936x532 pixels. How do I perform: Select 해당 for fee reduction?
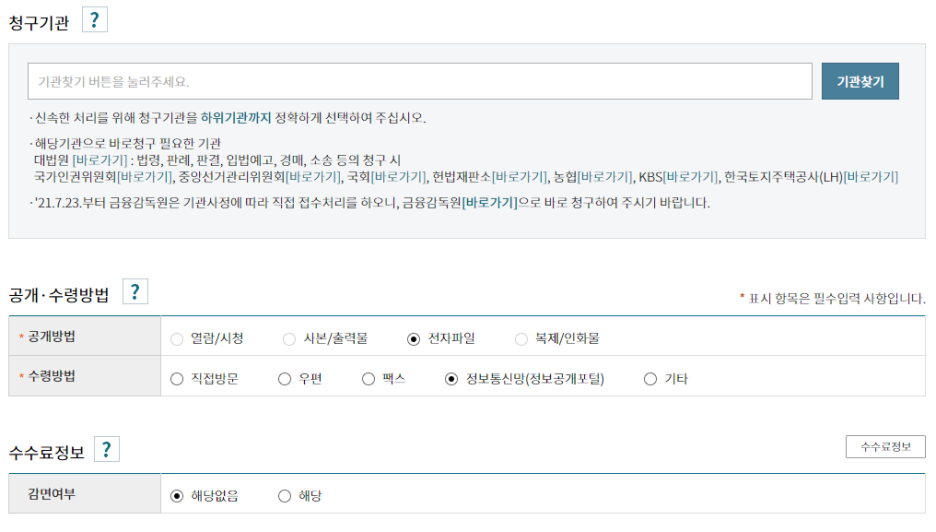click(285, 496)
